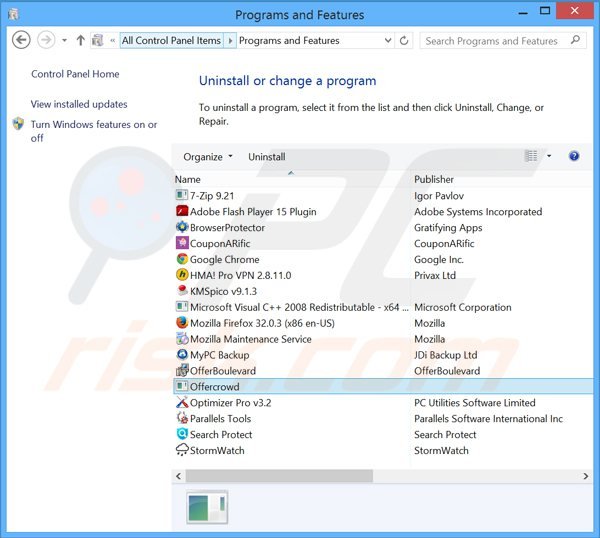Sort by the Name column header

pyautogui.click(x=188, y=179)
